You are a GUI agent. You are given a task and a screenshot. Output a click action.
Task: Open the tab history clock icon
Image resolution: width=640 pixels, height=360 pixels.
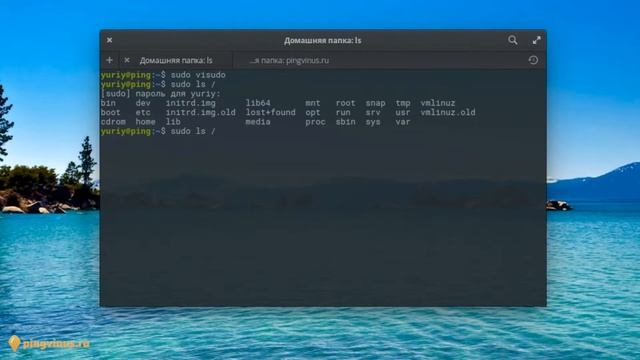coord(533,60)
